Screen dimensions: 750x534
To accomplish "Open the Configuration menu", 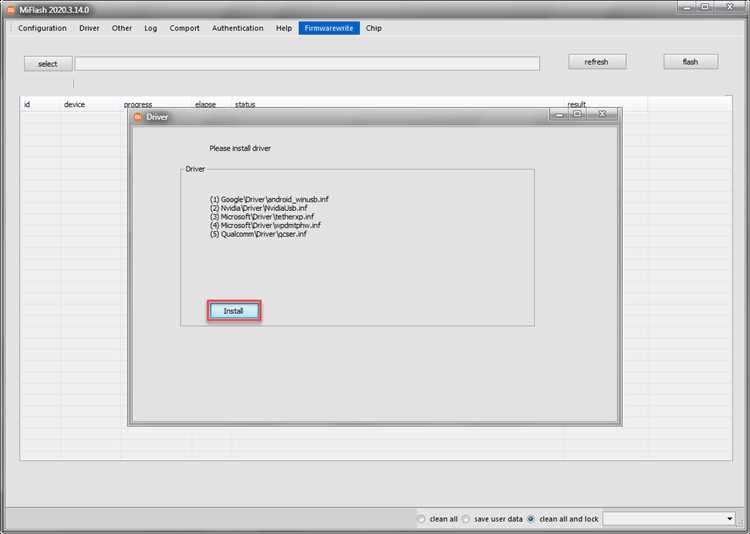I will click(x=42, y=28).
